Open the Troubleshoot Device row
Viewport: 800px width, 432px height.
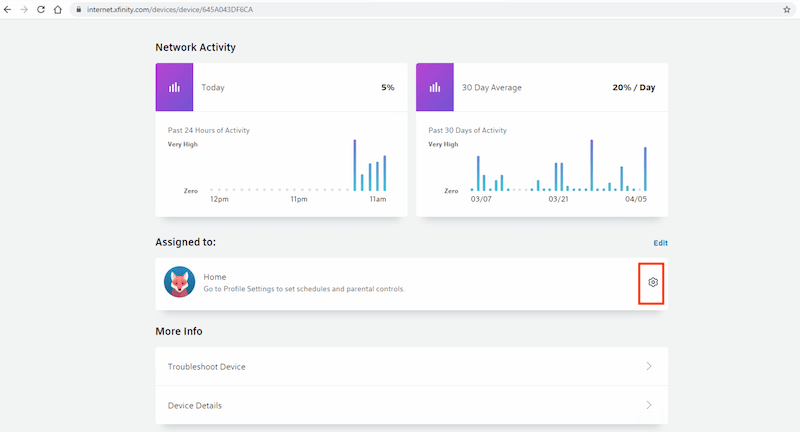point(412,366)
